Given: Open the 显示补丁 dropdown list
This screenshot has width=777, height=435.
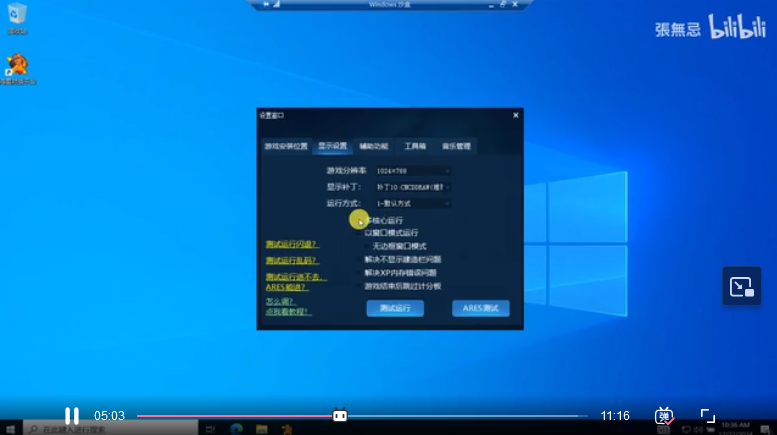Looking at the screenshot, I should tap(411, 187).
